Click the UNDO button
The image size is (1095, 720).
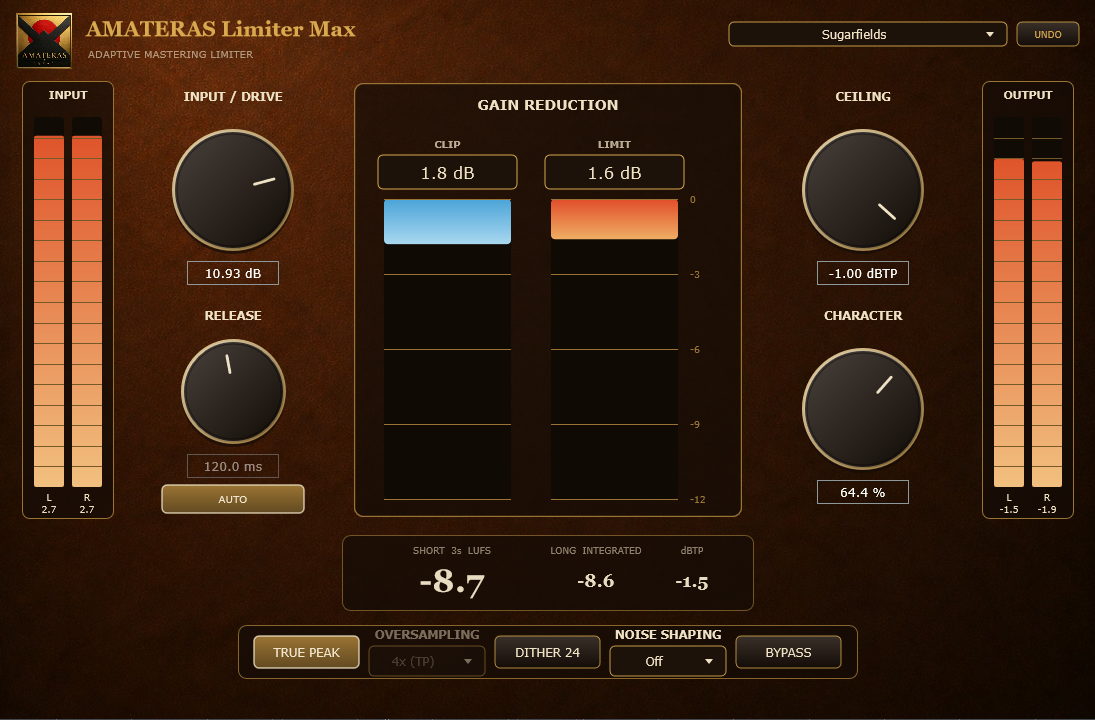(x=1048, y=34)
